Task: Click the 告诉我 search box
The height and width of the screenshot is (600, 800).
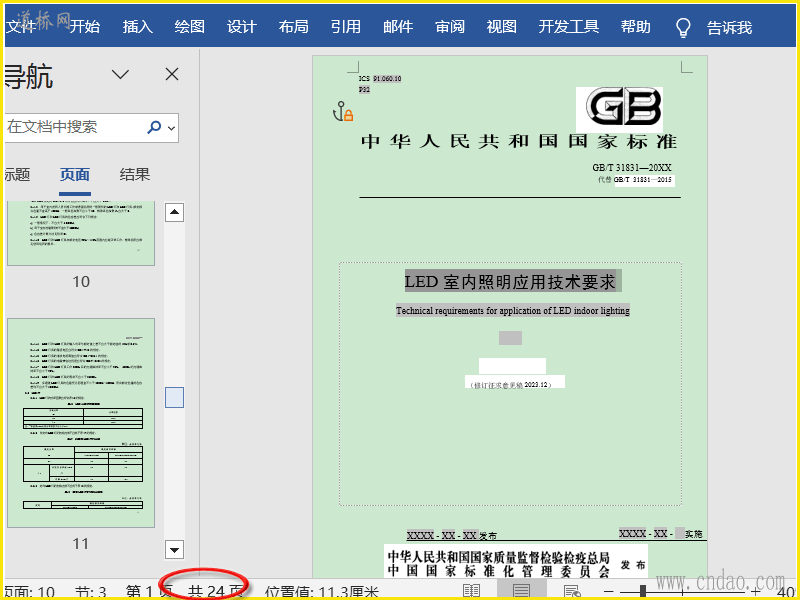Action: click(x=730, y=28)
